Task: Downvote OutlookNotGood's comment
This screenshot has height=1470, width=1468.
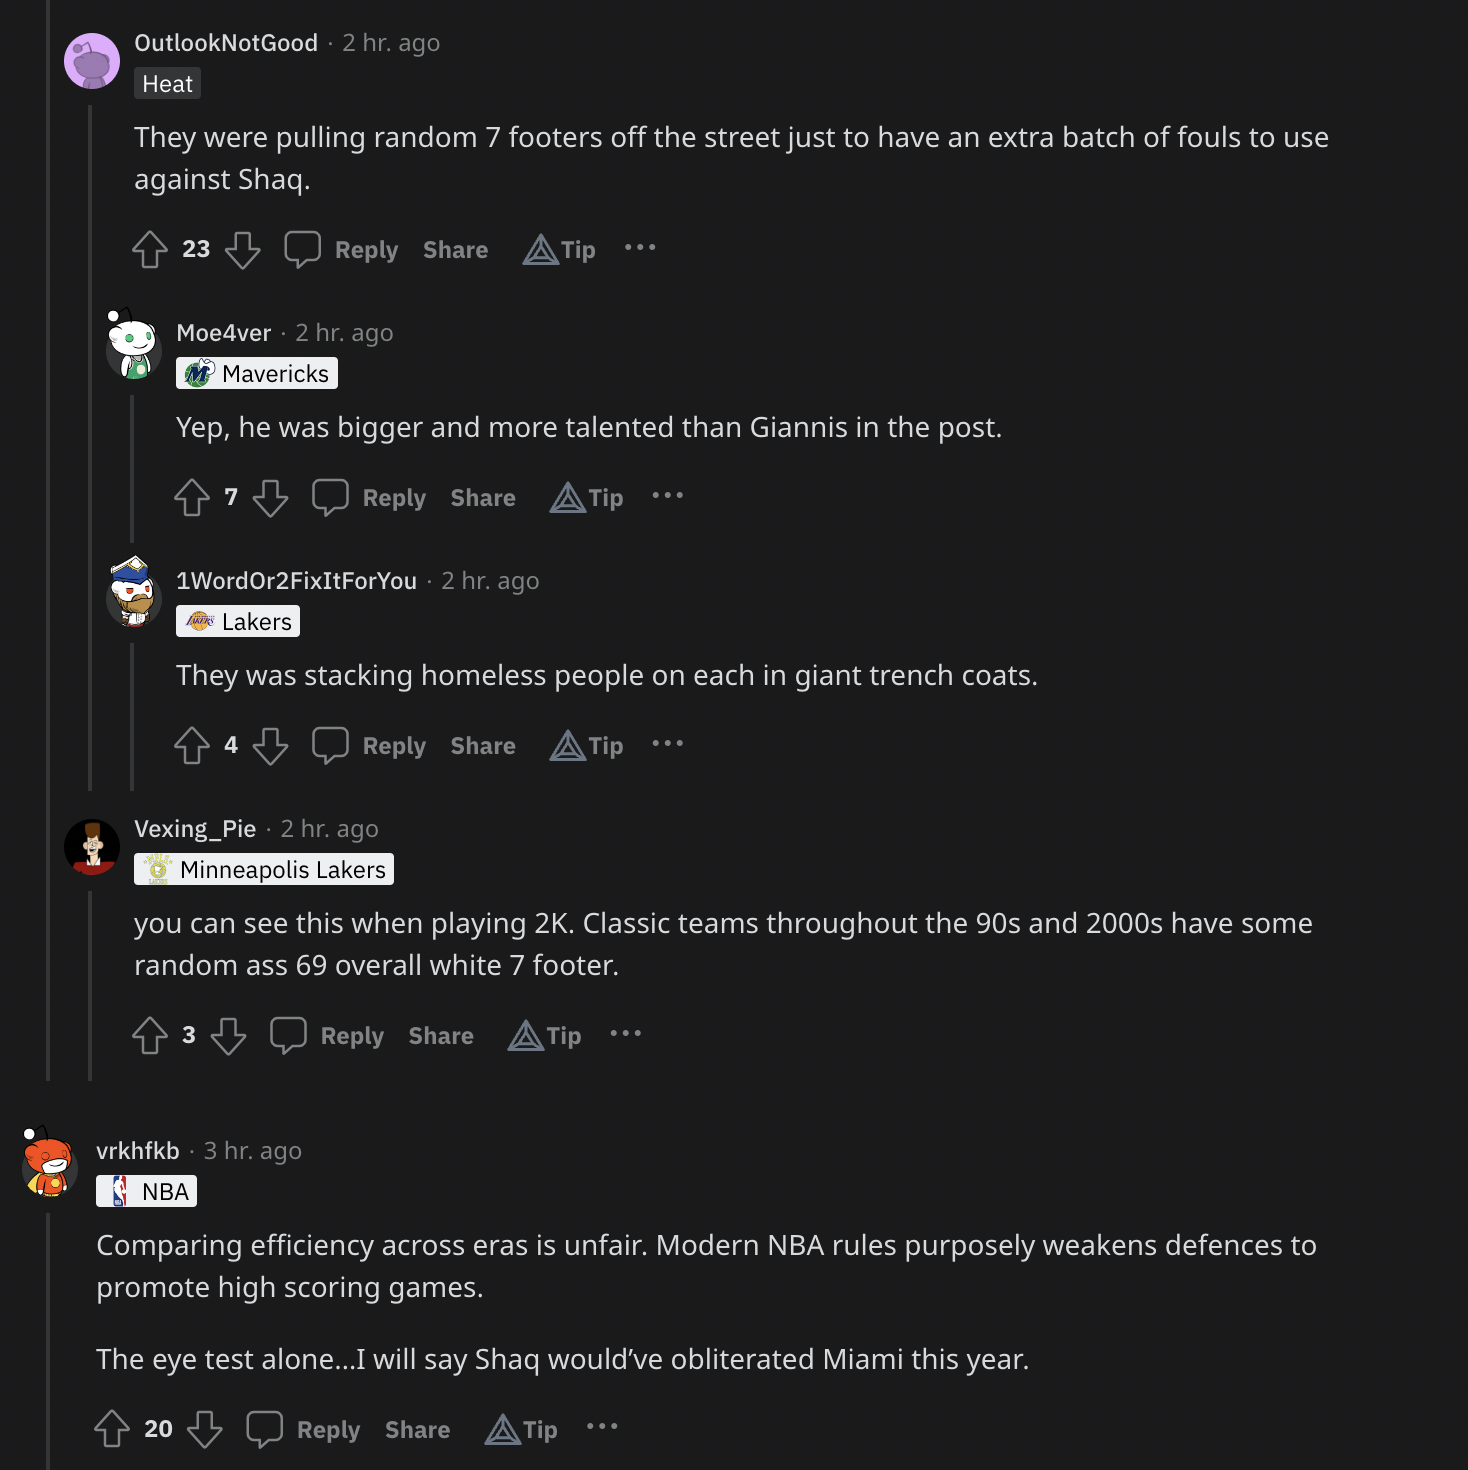Action: click(x=242, y=250)
